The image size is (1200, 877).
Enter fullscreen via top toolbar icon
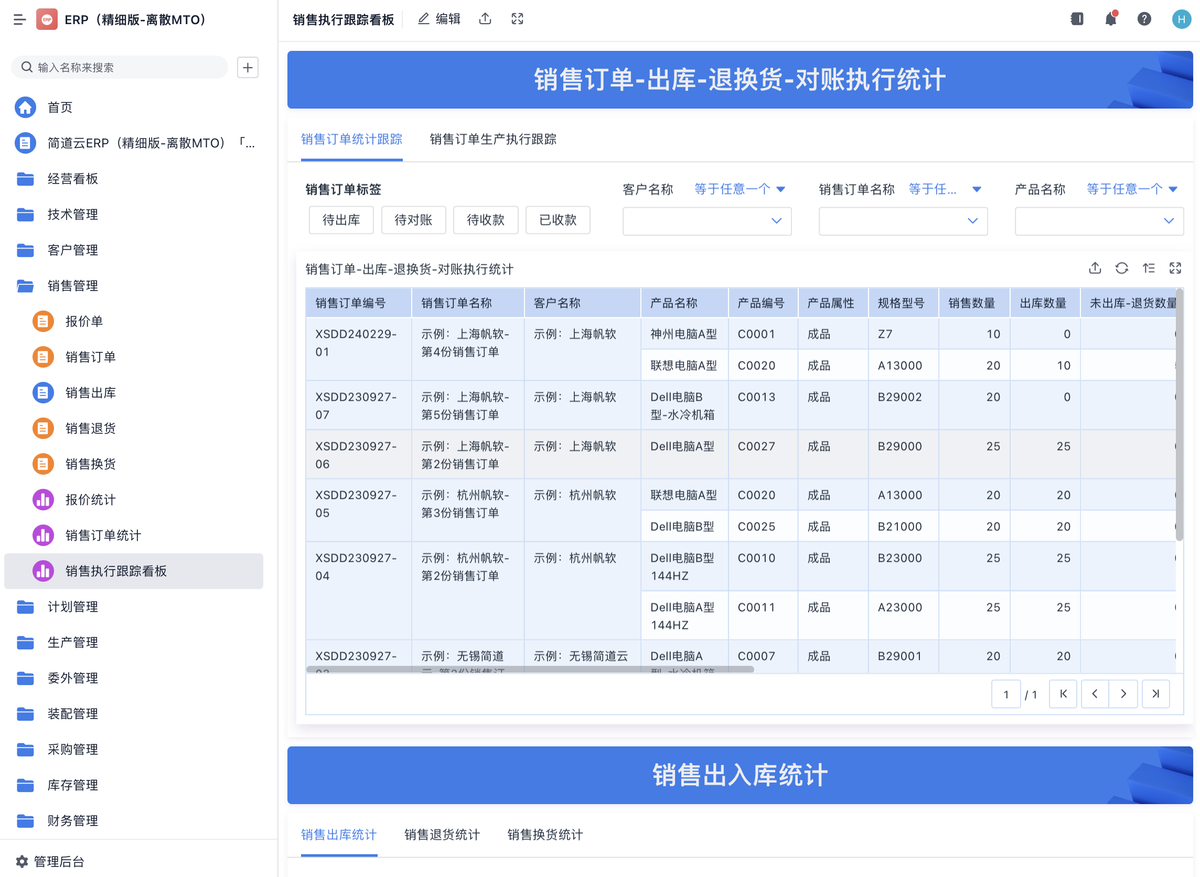(x=517, y=19)
